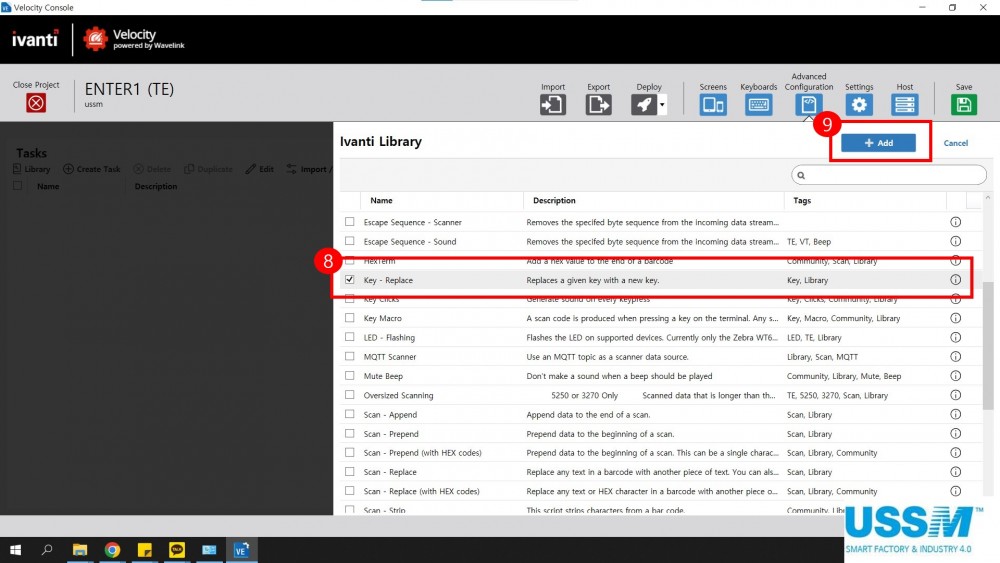The width and height of the screenshot is (1000, 563).
Task: Save the project with Save icon
Action: [964, 105]
